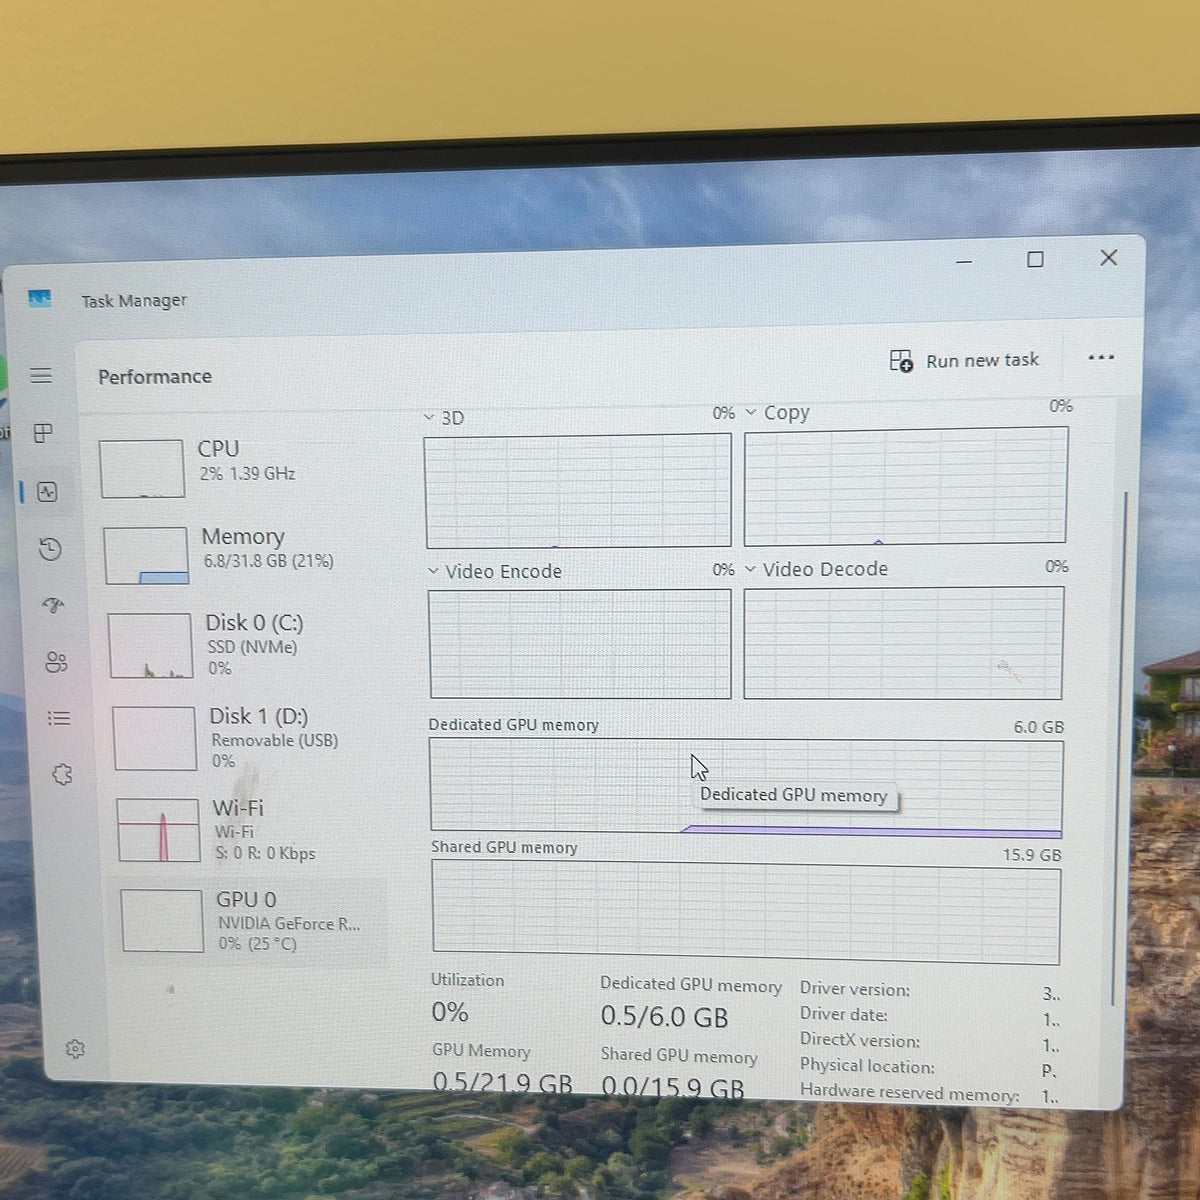Click the Hardware reserved memory label

(910, 1093)
